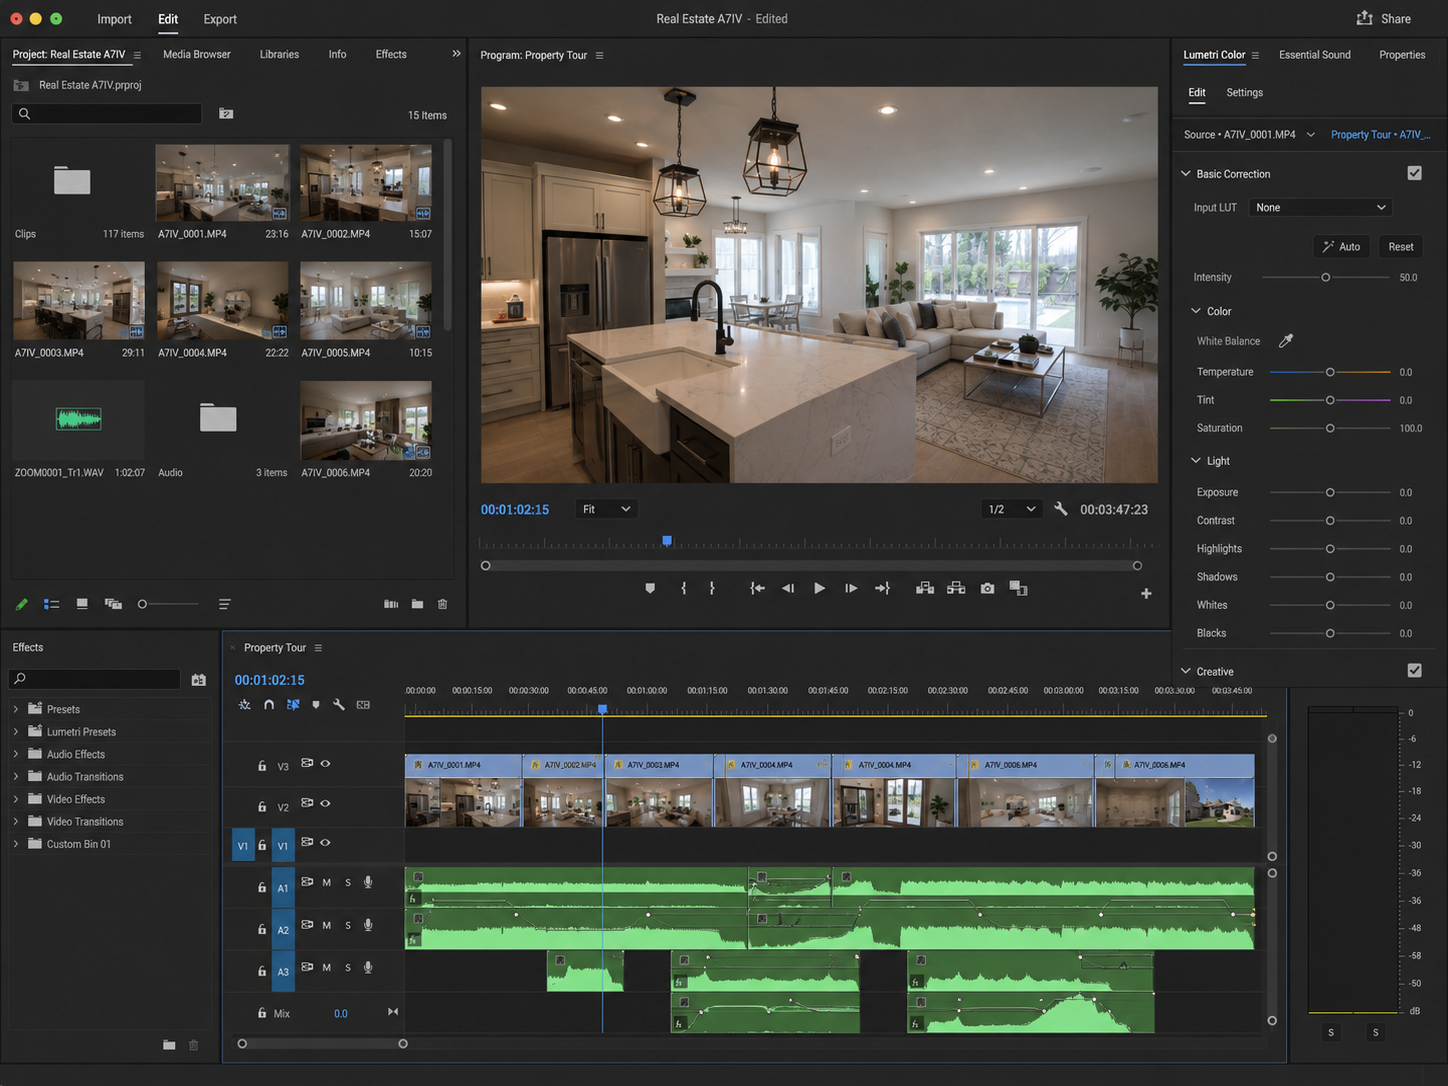Screen dimensions: 1448x1086
Task: Click the Extract button in Program monitor
Action: pos(956,588)
